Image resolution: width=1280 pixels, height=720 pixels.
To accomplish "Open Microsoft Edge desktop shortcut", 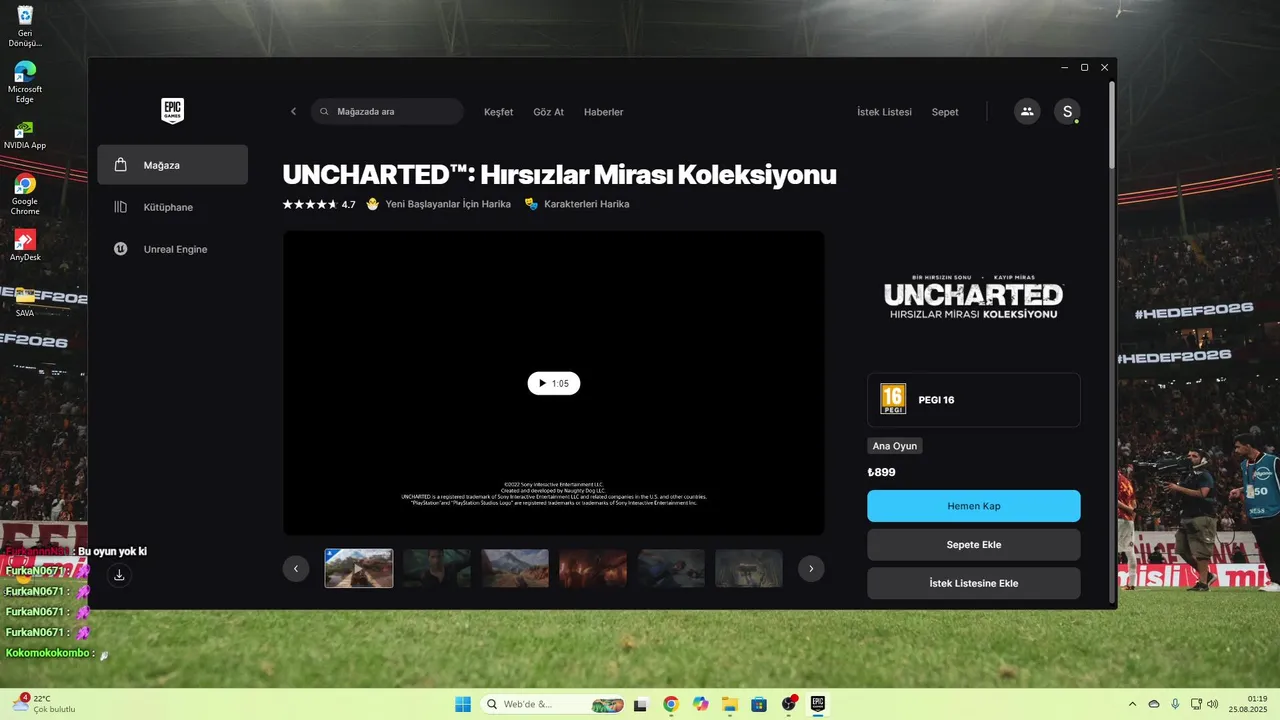I will [x=25, y=82].
